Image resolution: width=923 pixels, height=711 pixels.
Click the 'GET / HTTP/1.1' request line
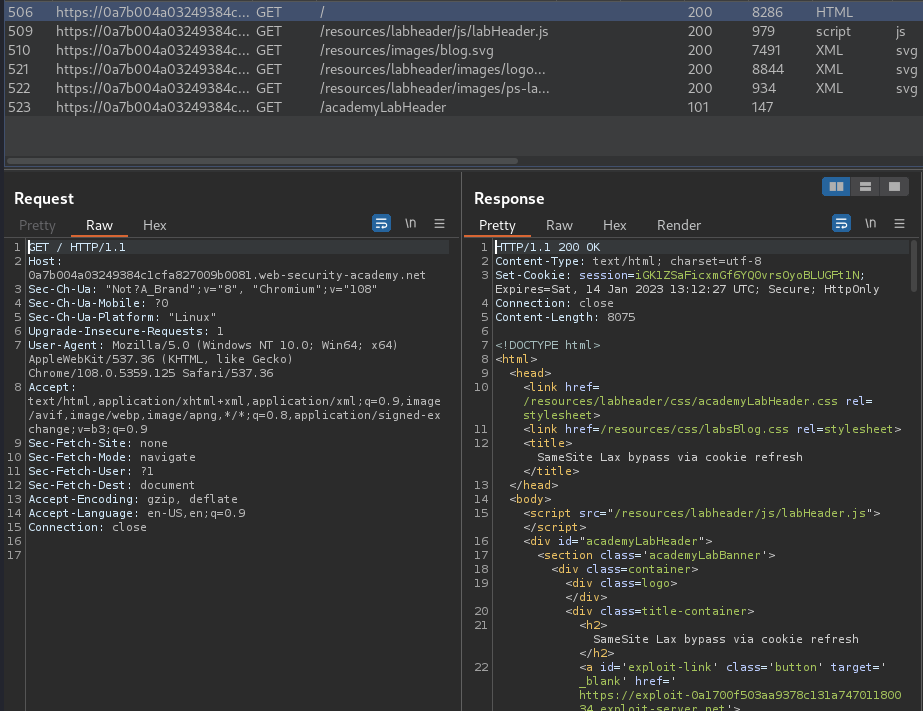(x=77, y=247)
